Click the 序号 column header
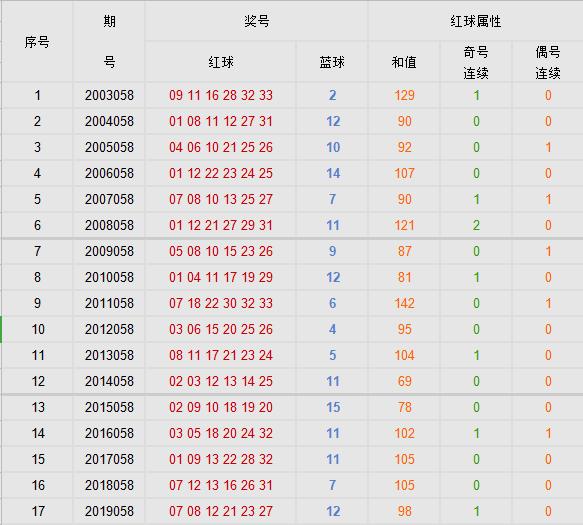Screen dimensions: 583x525 pyautogui.click(x=37, y=42)
